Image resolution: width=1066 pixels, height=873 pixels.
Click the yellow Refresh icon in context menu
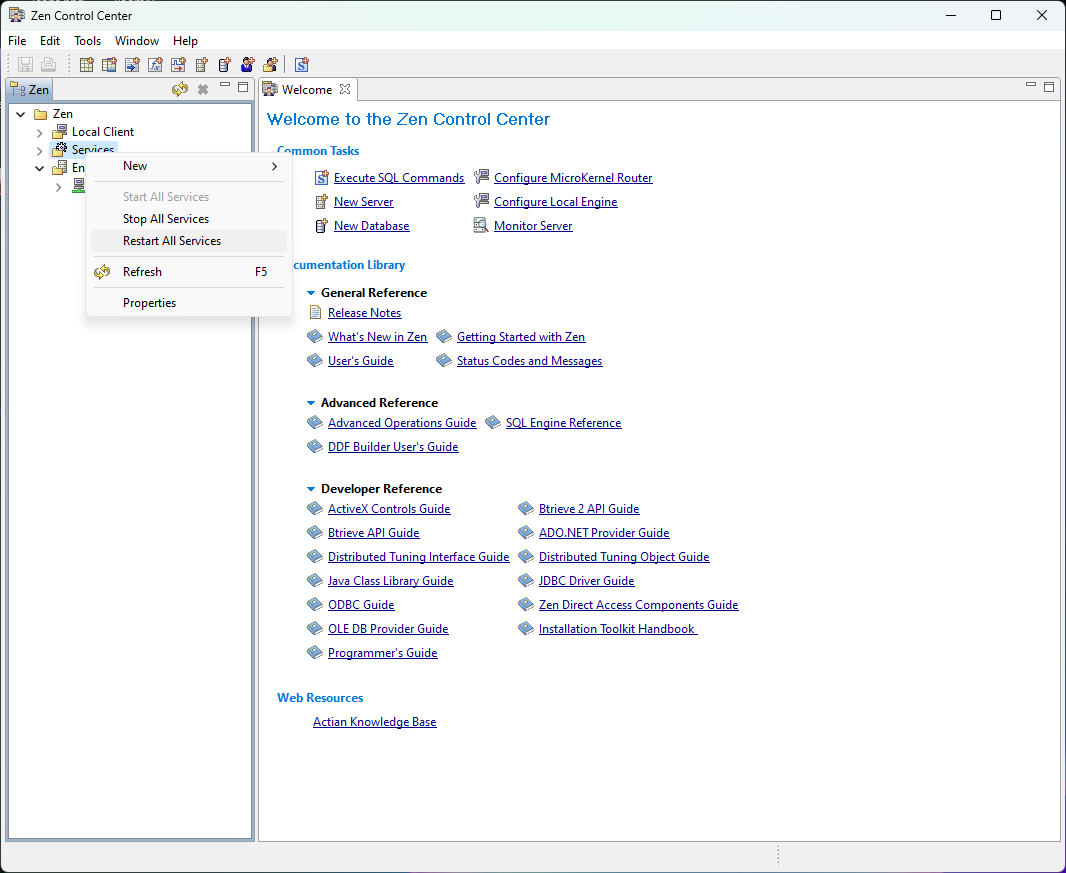[102, 272]
